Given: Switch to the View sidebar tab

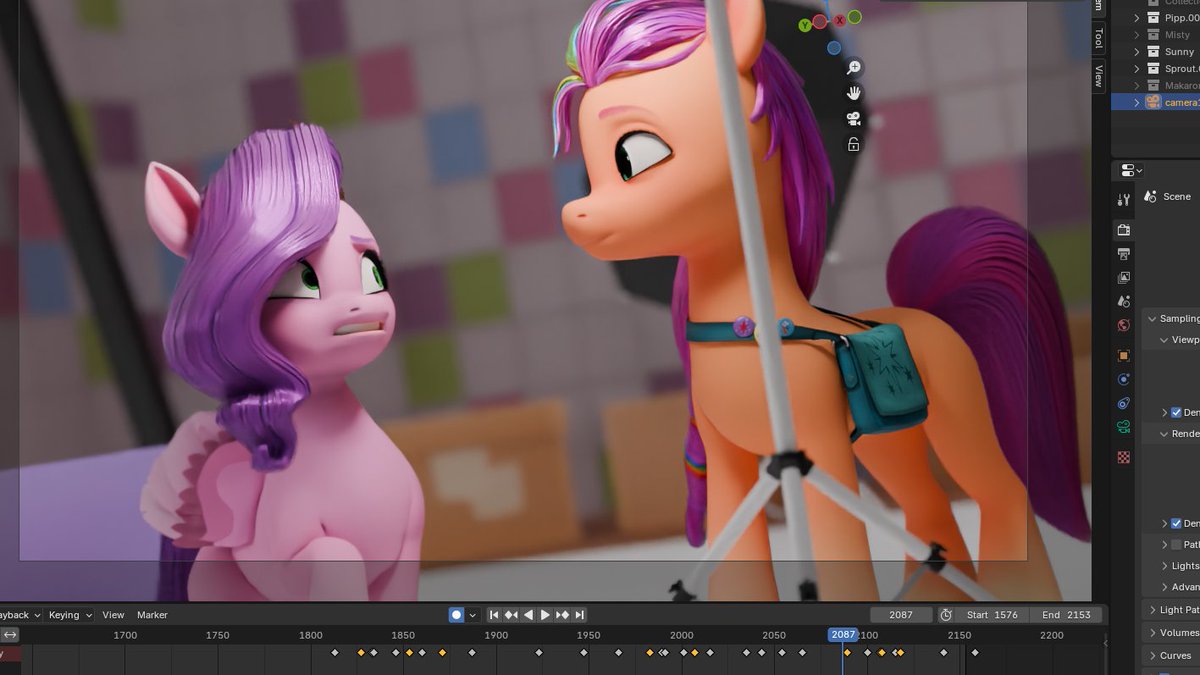Looking at the screenshot, I should pos(1098,75).
